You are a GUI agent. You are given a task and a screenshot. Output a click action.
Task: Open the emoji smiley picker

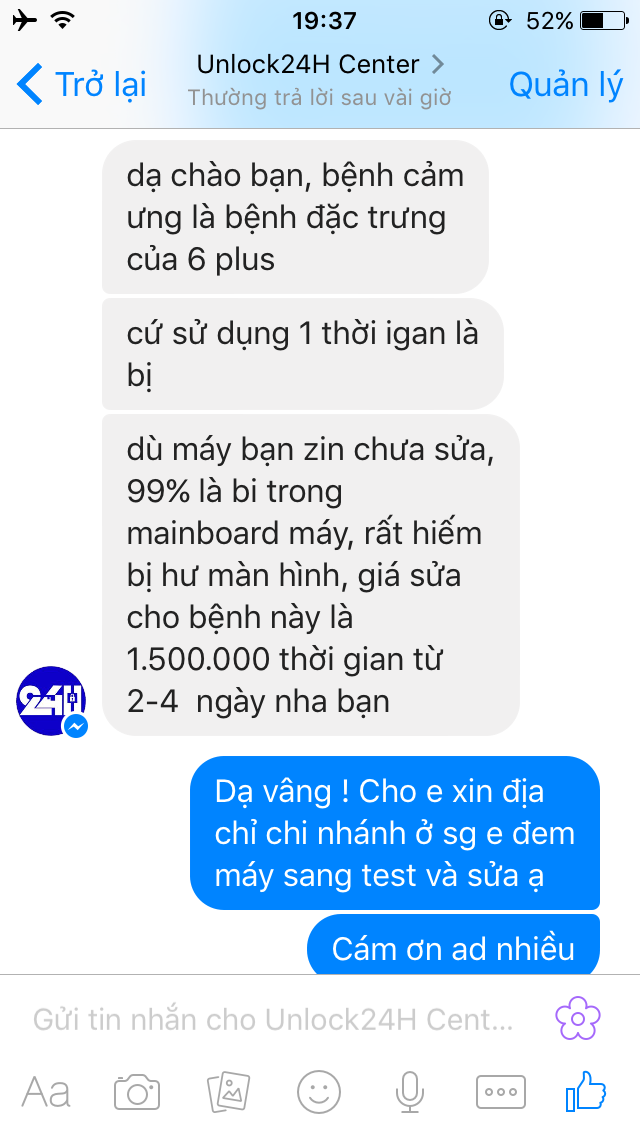coord(319,1092)
